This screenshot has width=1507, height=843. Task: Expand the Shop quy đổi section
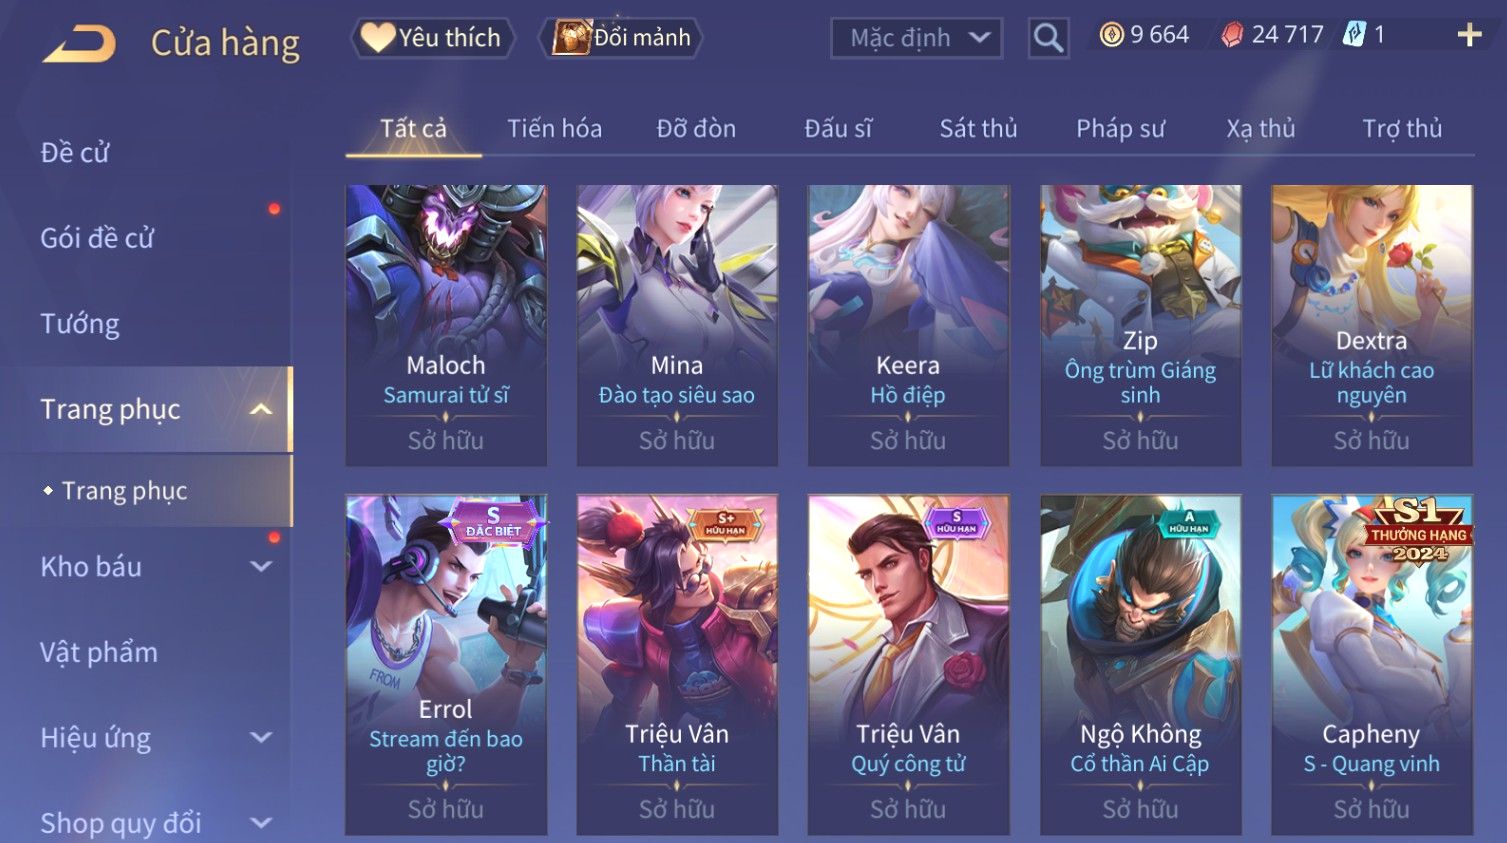coord(260,823)
